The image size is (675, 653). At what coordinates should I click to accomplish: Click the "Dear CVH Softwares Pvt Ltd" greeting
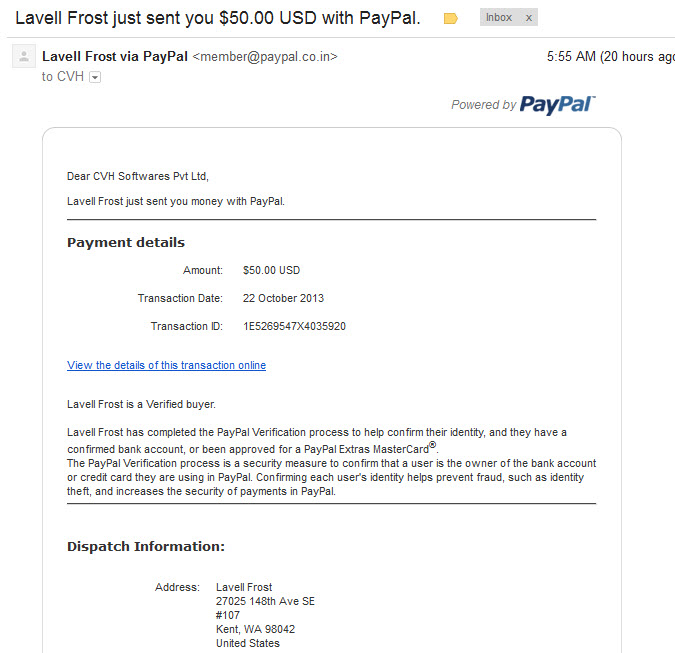click(x=138, y=176)
